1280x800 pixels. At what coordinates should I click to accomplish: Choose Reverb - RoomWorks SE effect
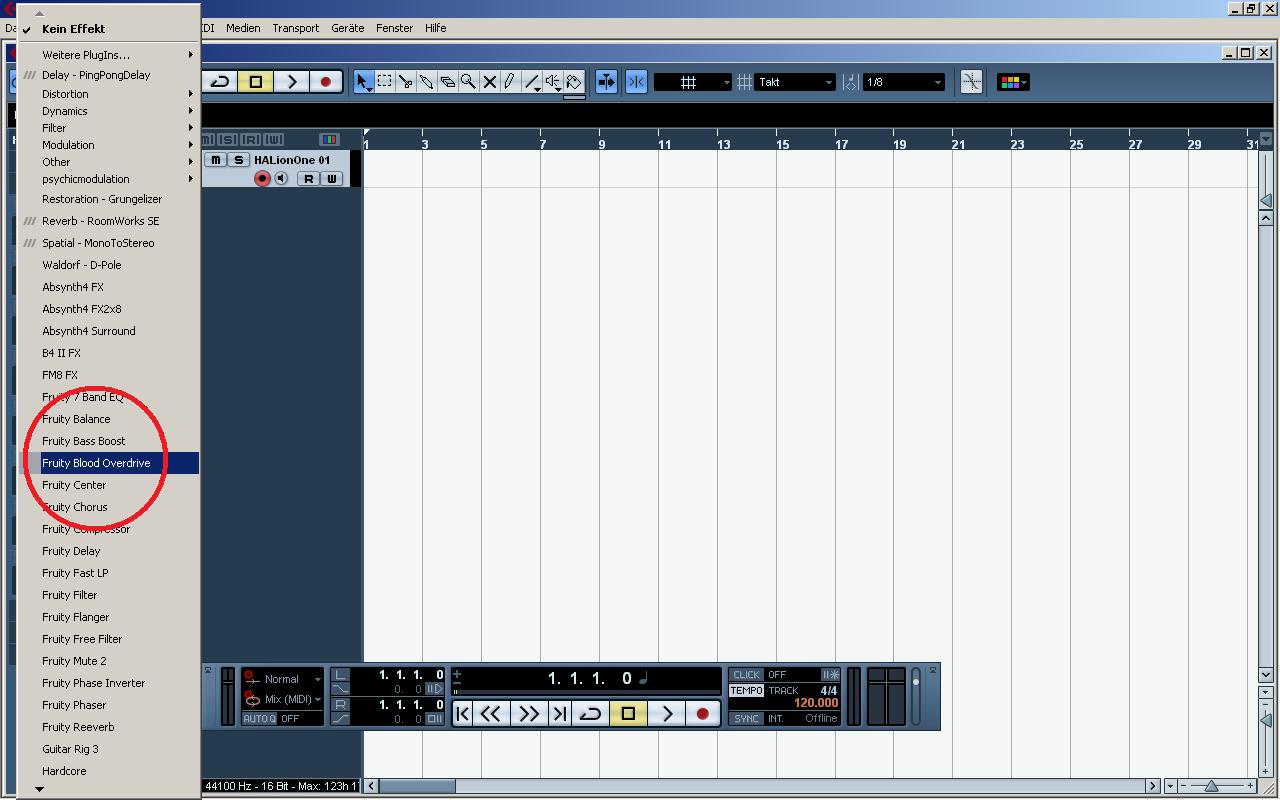pyautogui.click(x=109, y=221)
